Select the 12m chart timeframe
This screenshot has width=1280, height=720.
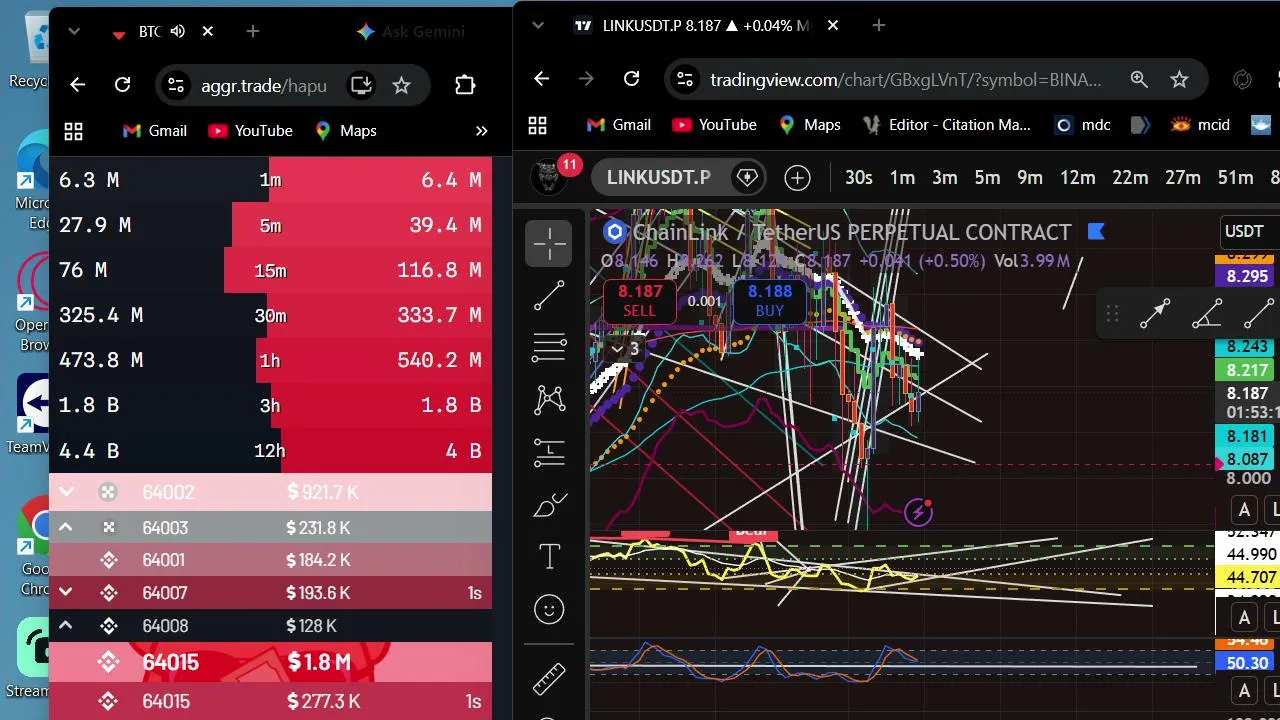1077,178
